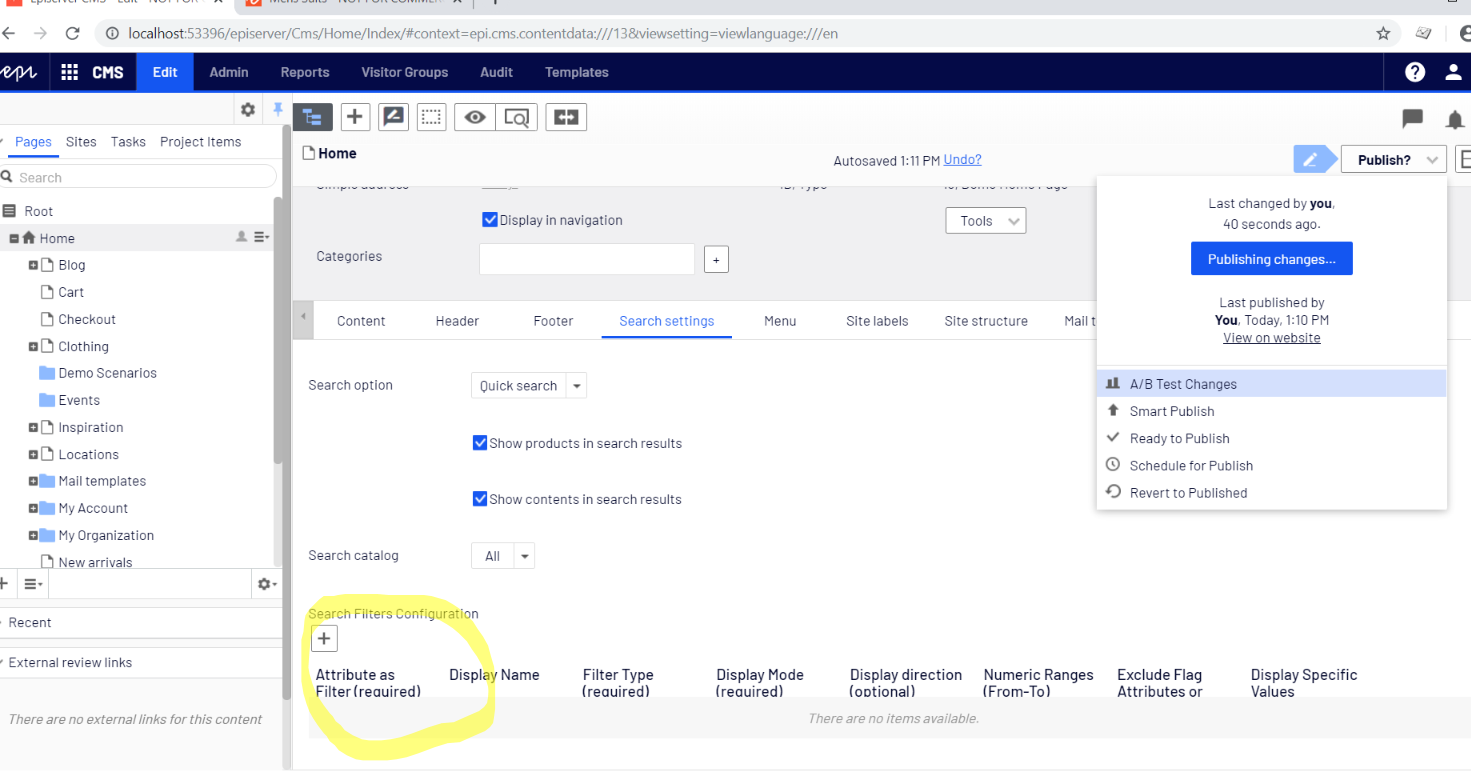Uncheck Show contents in search results
The width and height of the screenshot is (1471, 780).
480,499
